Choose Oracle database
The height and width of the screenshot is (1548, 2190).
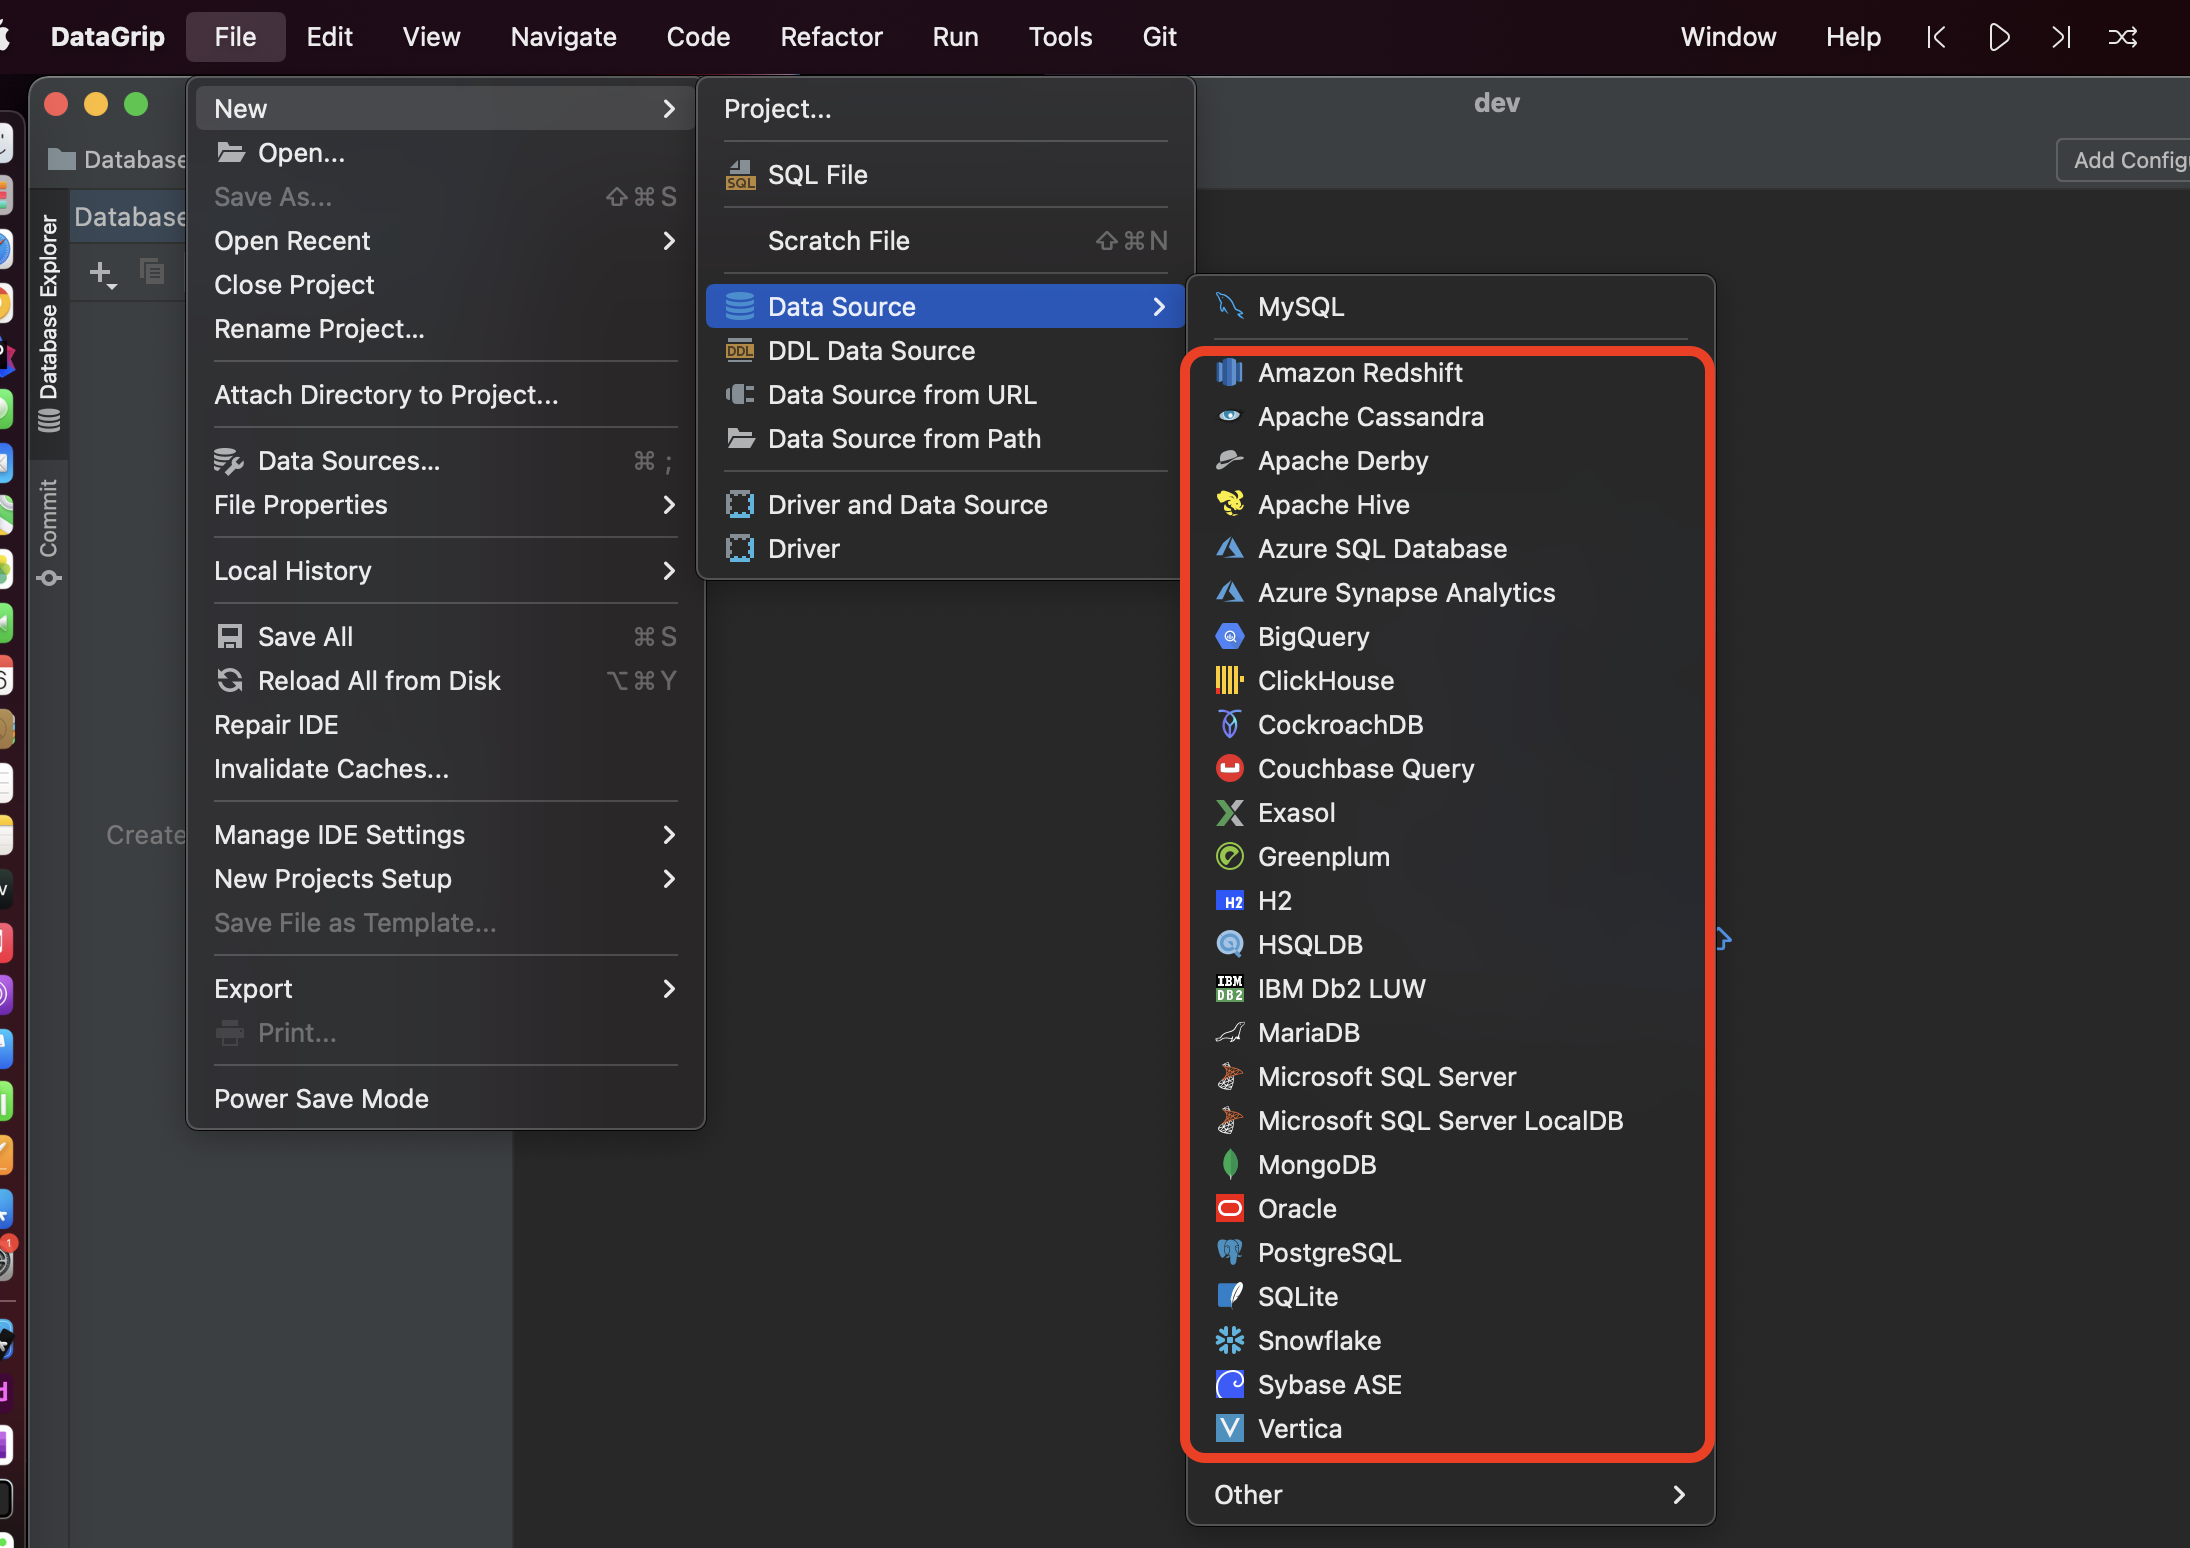[1450, 1209]
